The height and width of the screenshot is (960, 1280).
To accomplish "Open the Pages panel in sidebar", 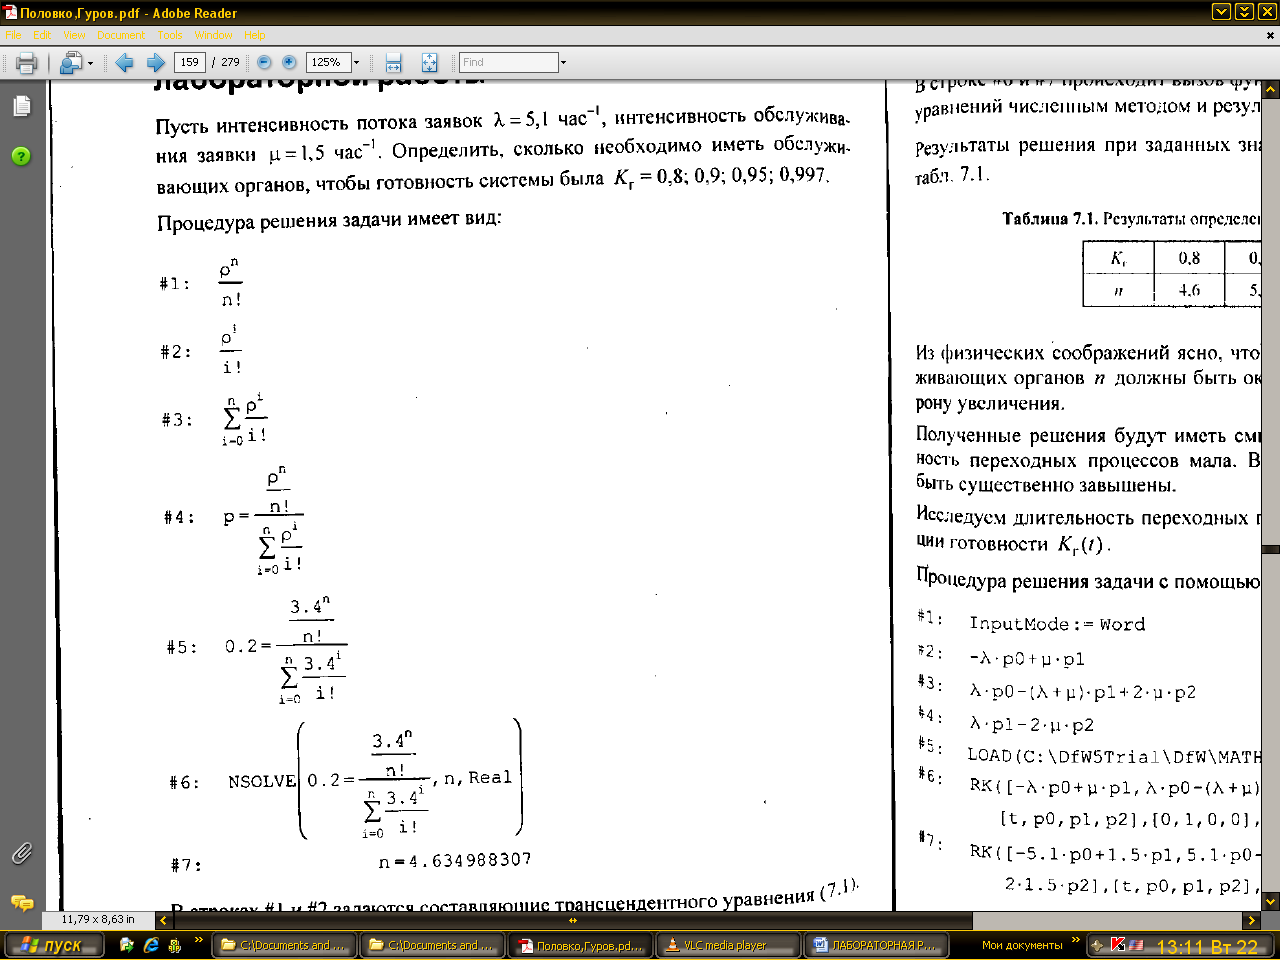I will pos(21,106).
